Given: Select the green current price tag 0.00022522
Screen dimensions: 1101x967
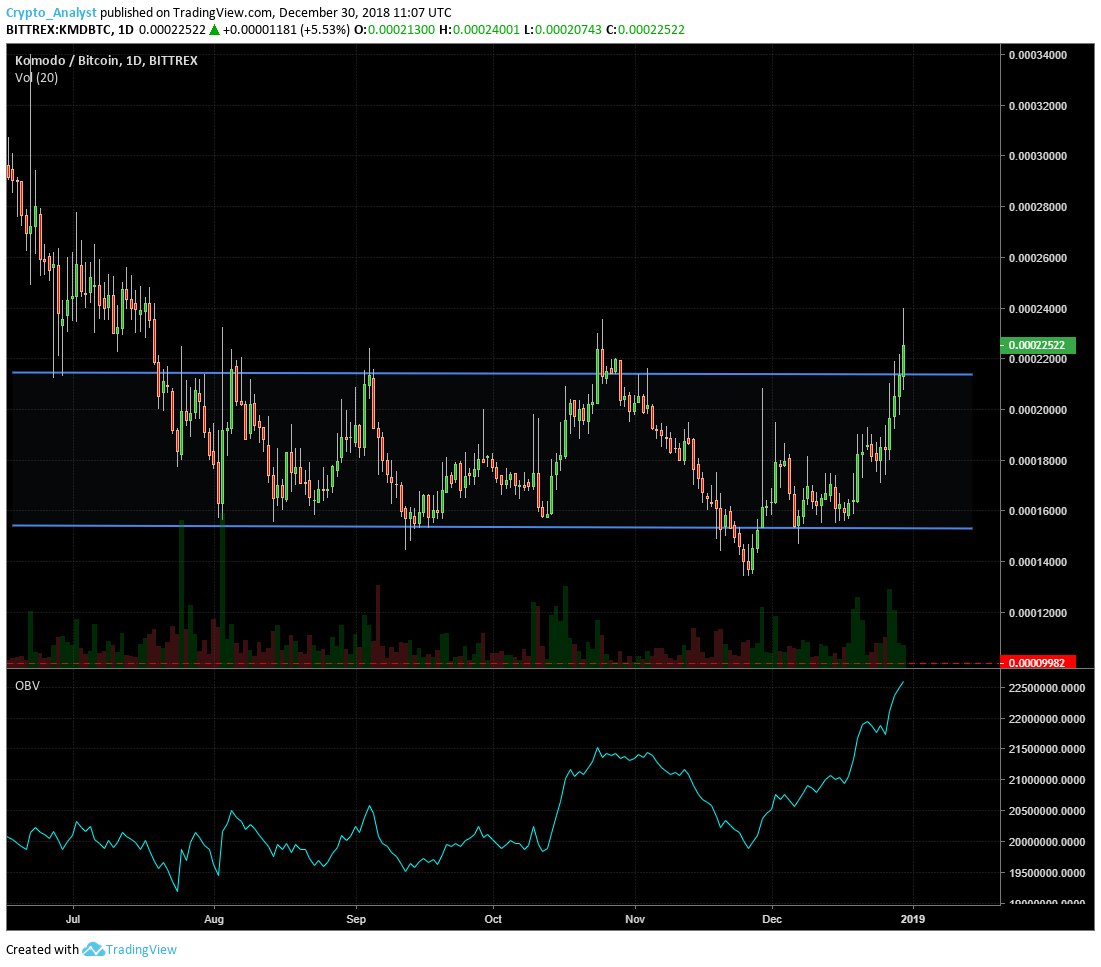Looking at the screenshot, I should click(1036, 344).
